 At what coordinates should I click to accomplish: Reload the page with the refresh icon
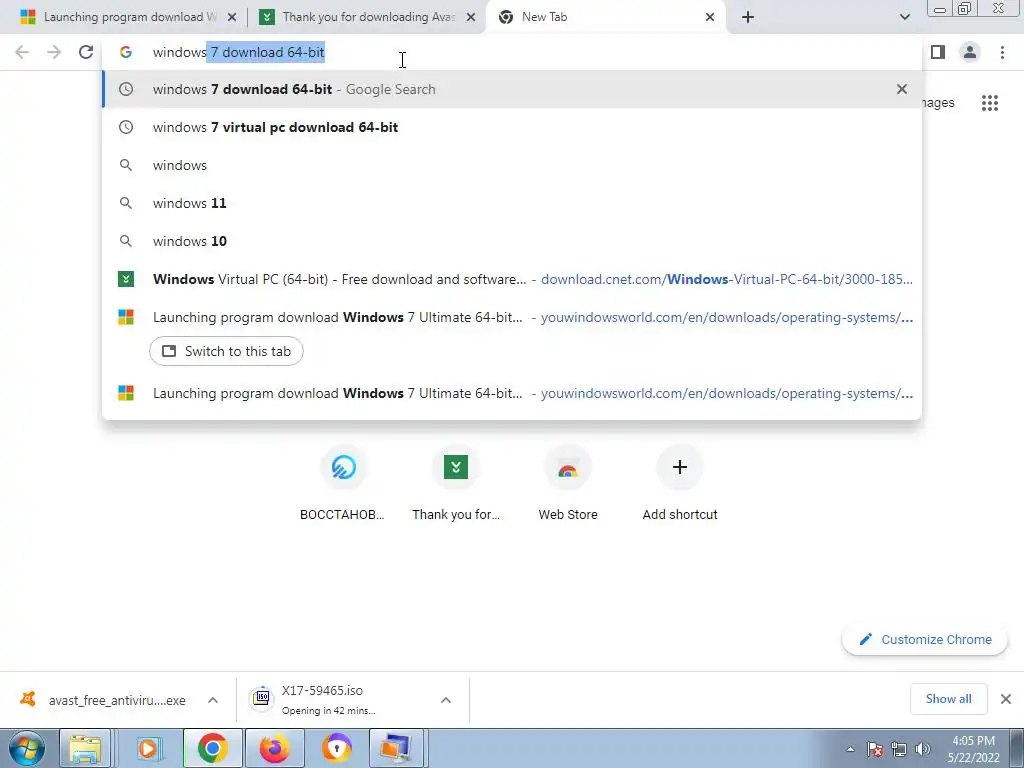coord(86,52)
